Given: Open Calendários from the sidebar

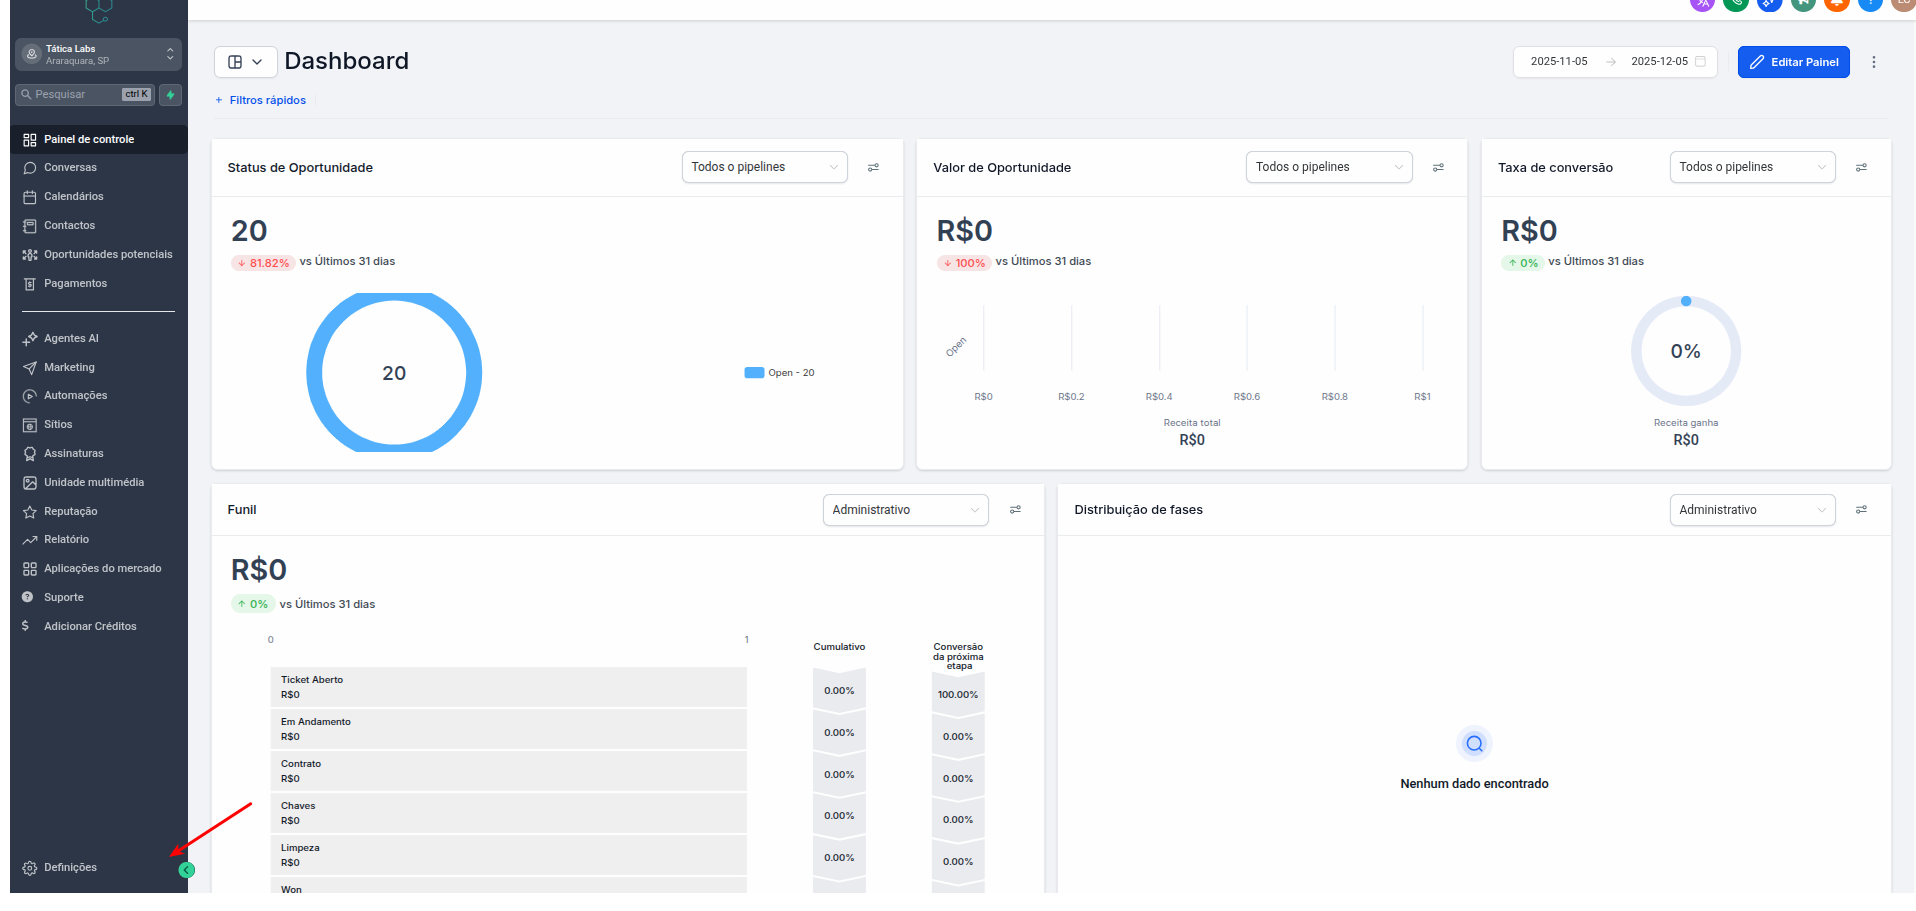Looking at the screenshot, I should pos(99,197).
